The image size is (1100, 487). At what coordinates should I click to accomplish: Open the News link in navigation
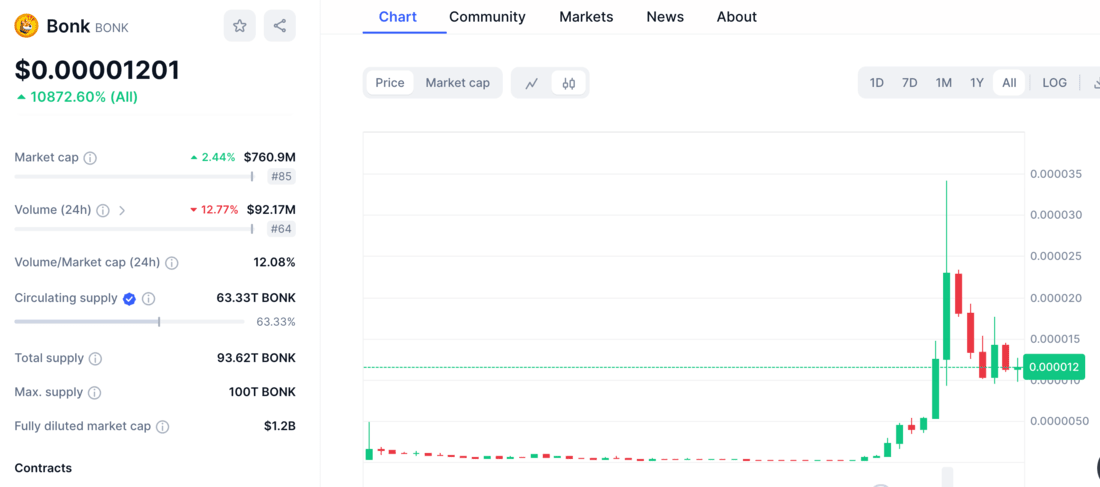665,17
